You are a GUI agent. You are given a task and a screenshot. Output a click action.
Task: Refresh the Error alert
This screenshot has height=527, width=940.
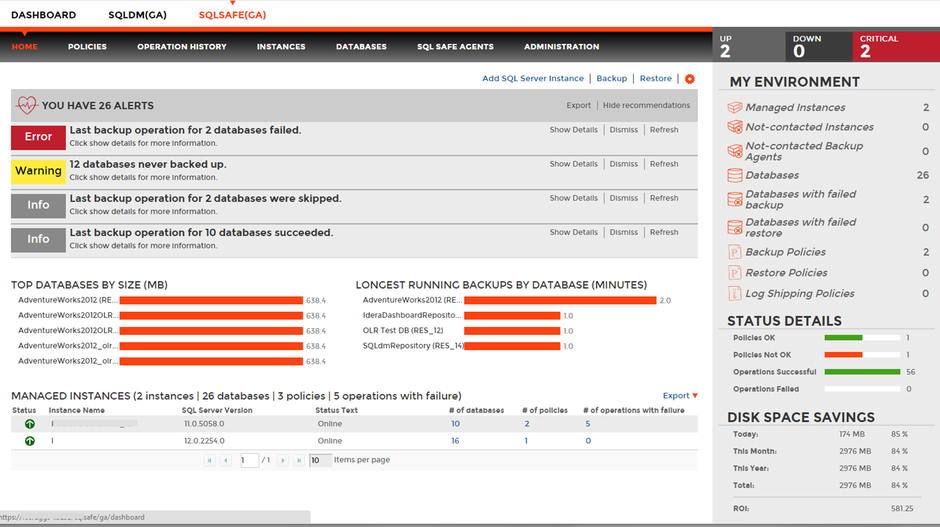pyautogui.click(x=664, y=130)
